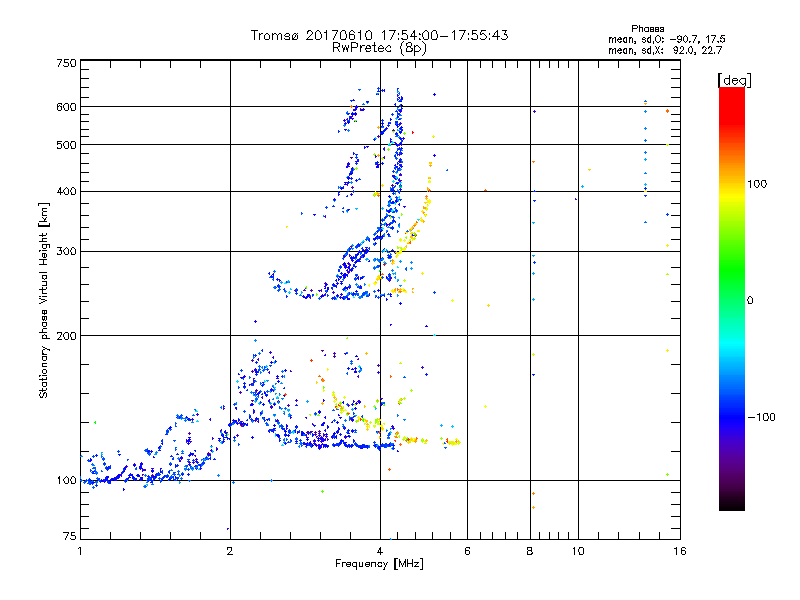Click the 'mean, sd,X: 92.0, 22.7' line
Viewport: 800px width, 600px height.
(665, 50)
